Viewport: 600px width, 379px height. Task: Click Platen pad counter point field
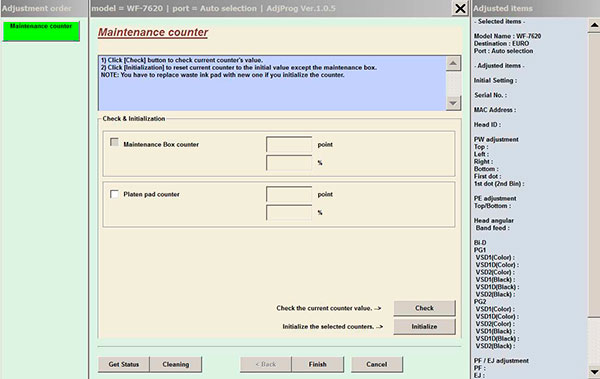tap(289, 194)
